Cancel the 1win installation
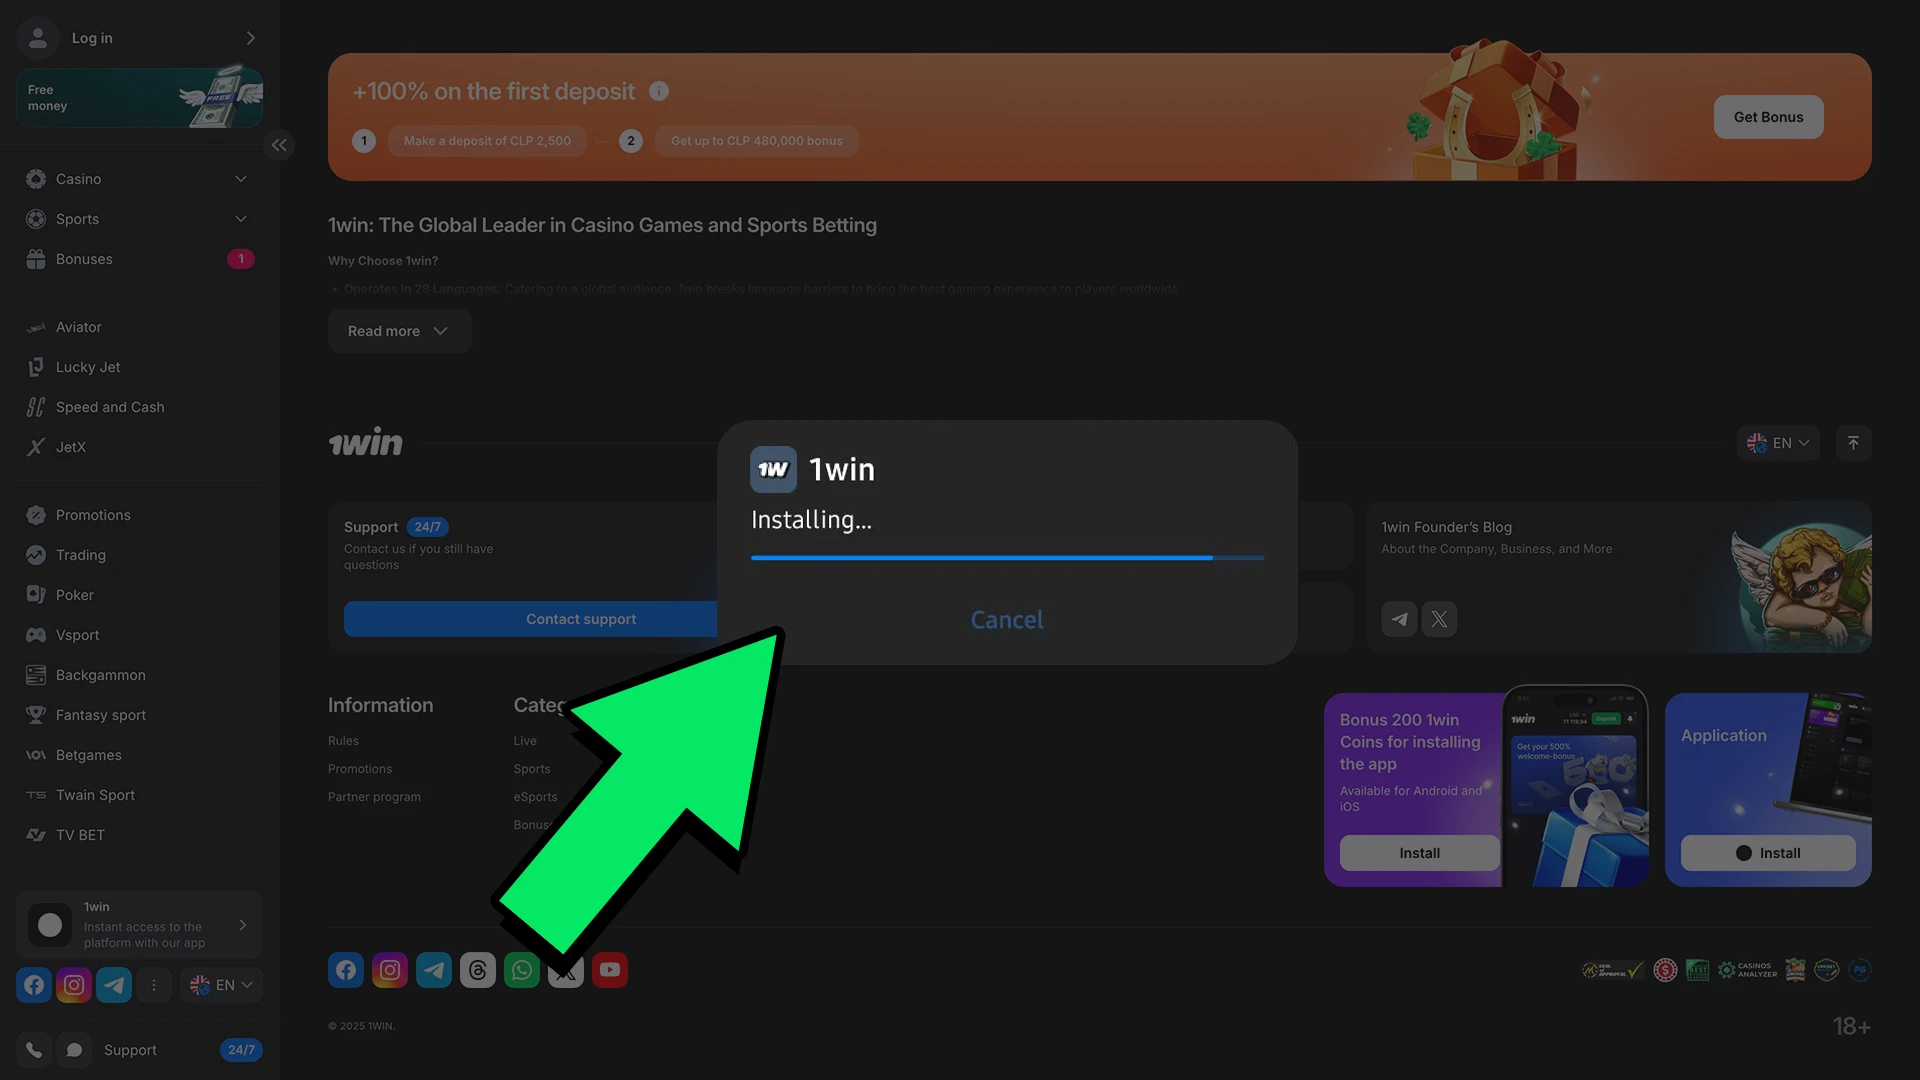The height and width of the screenshot is (1080, 1920). [x=1007, y=620]
